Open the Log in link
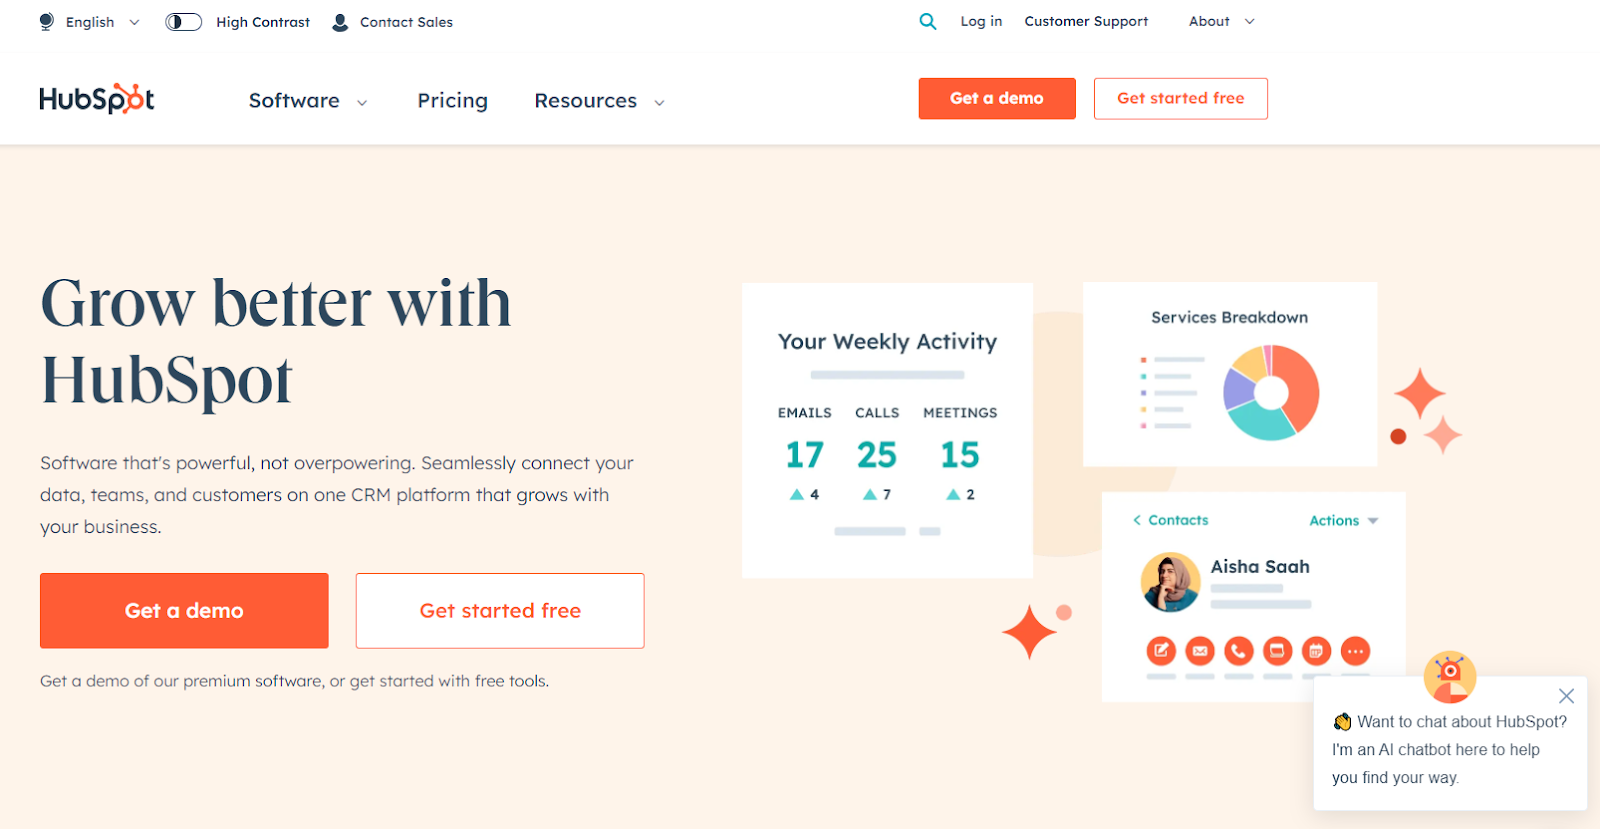This screenshot has height=829, width=1600. tap(981, 21)
